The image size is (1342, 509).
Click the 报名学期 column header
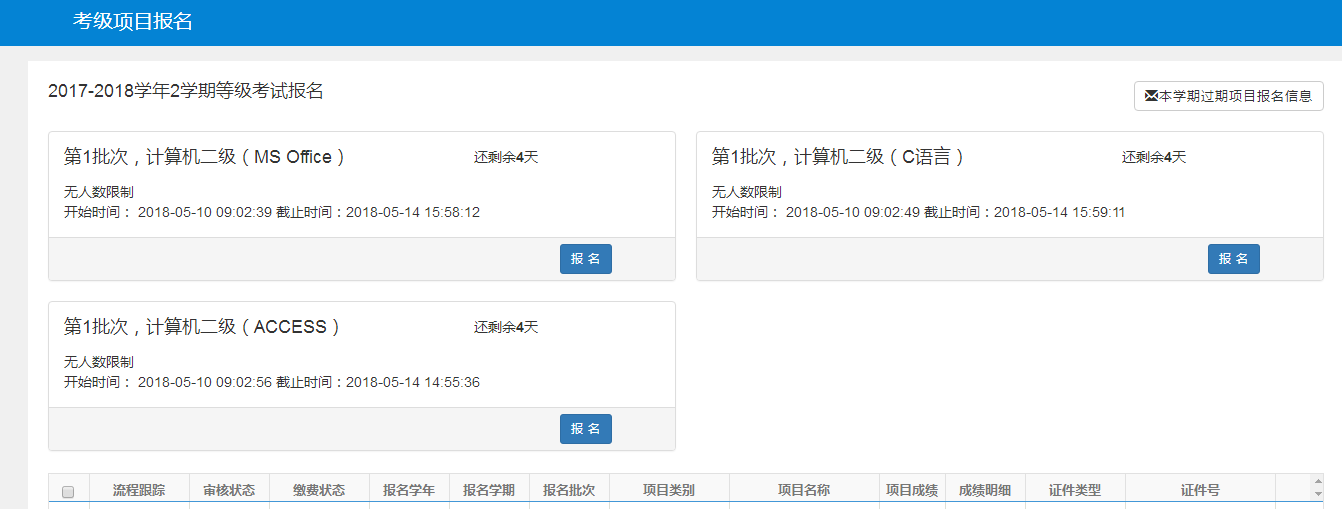pos(488,490)
